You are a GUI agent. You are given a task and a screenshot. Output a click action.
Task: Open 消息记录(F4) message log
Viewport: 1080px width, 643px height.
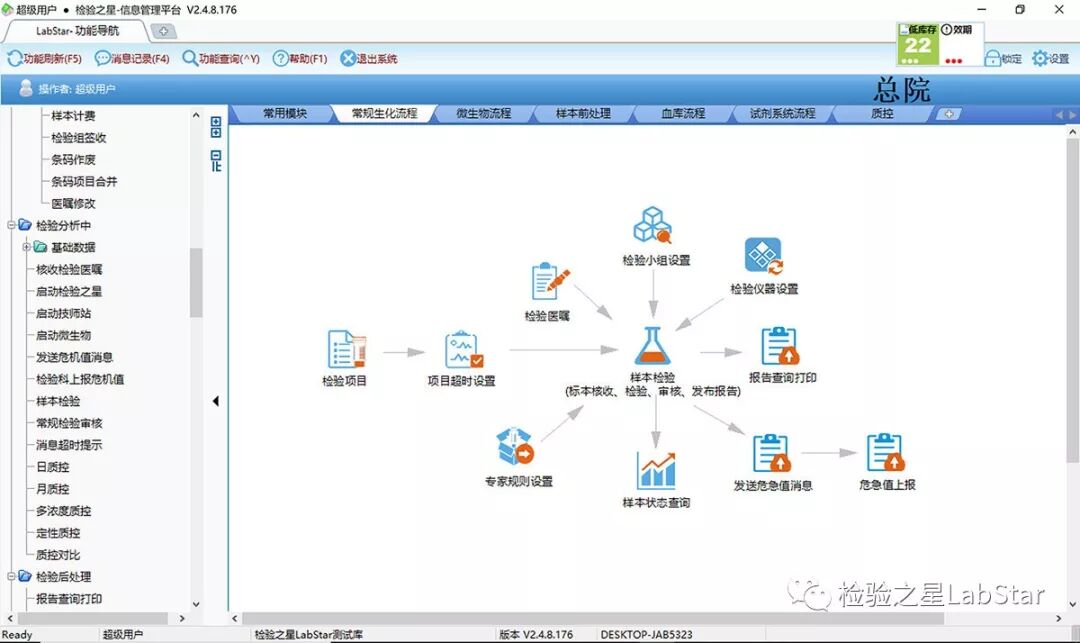click(132, 59)
